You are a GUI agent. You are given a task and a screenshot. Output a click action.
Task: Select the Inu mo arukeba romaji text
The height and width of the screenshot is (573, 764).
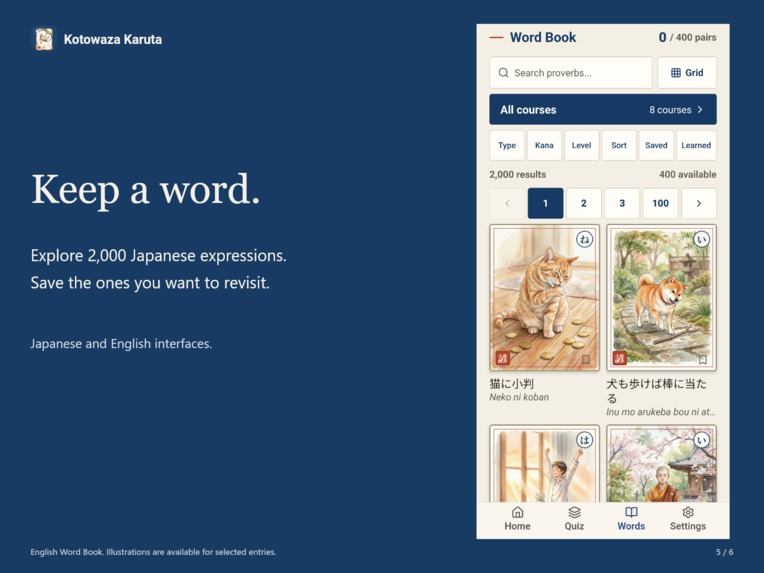coord(661,412)
